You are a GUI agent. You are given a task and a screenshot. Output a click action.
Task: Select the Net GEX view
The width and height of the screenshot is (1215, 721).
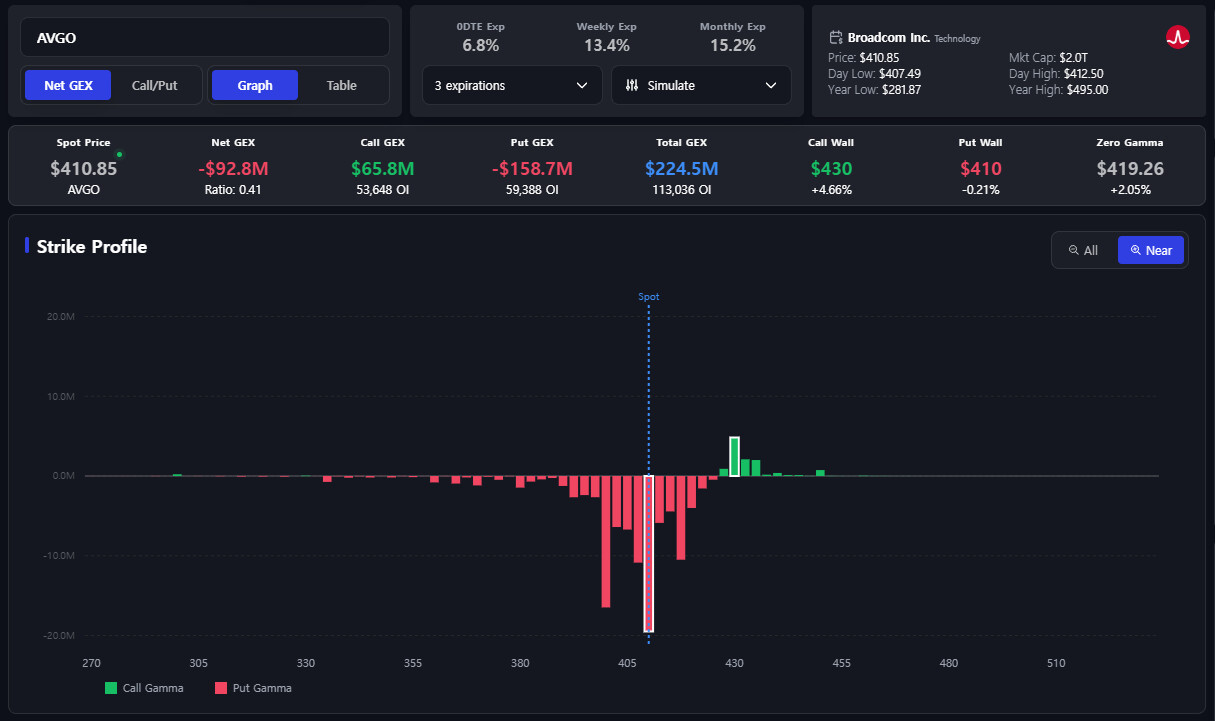pos(68,85)
